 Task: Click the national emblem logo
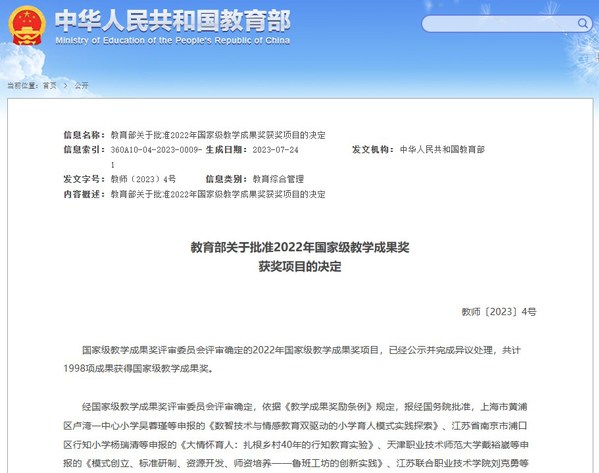27,26
